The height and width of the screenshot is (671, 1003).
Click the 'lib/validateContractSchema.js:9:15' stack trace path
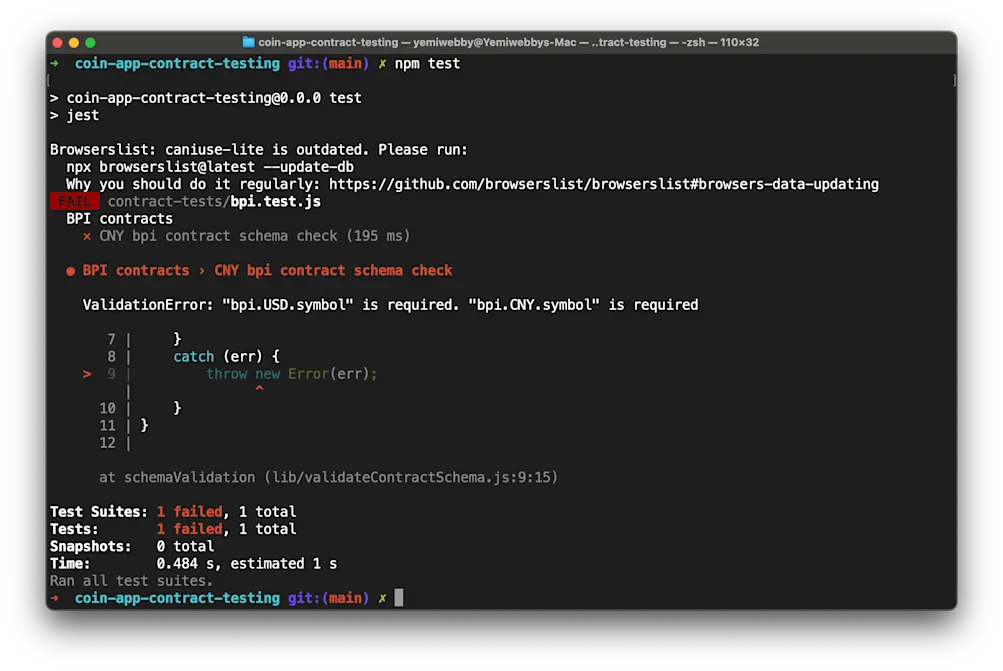412,477
